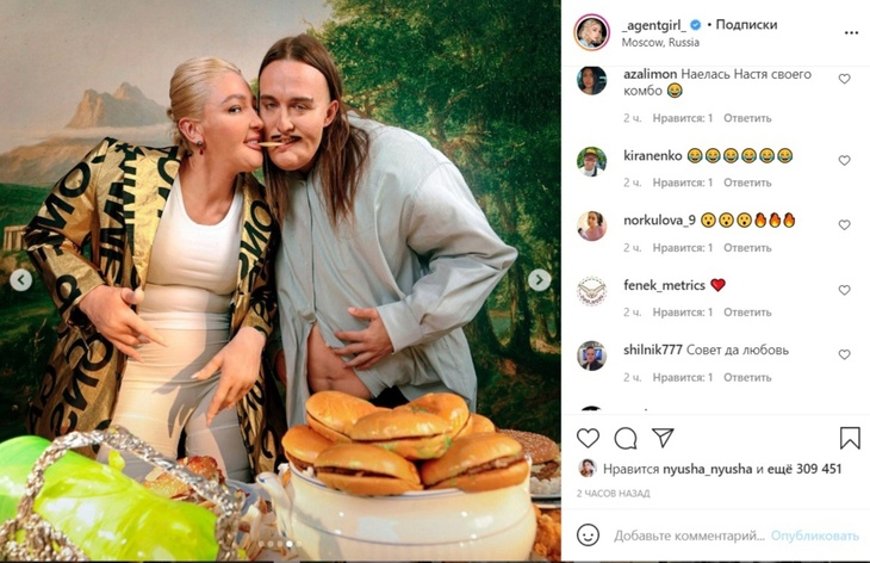The width and height of the screenshot is (870, 563).
Task: Open the Moscow, Russia location link
Action: tap(660, 43)
